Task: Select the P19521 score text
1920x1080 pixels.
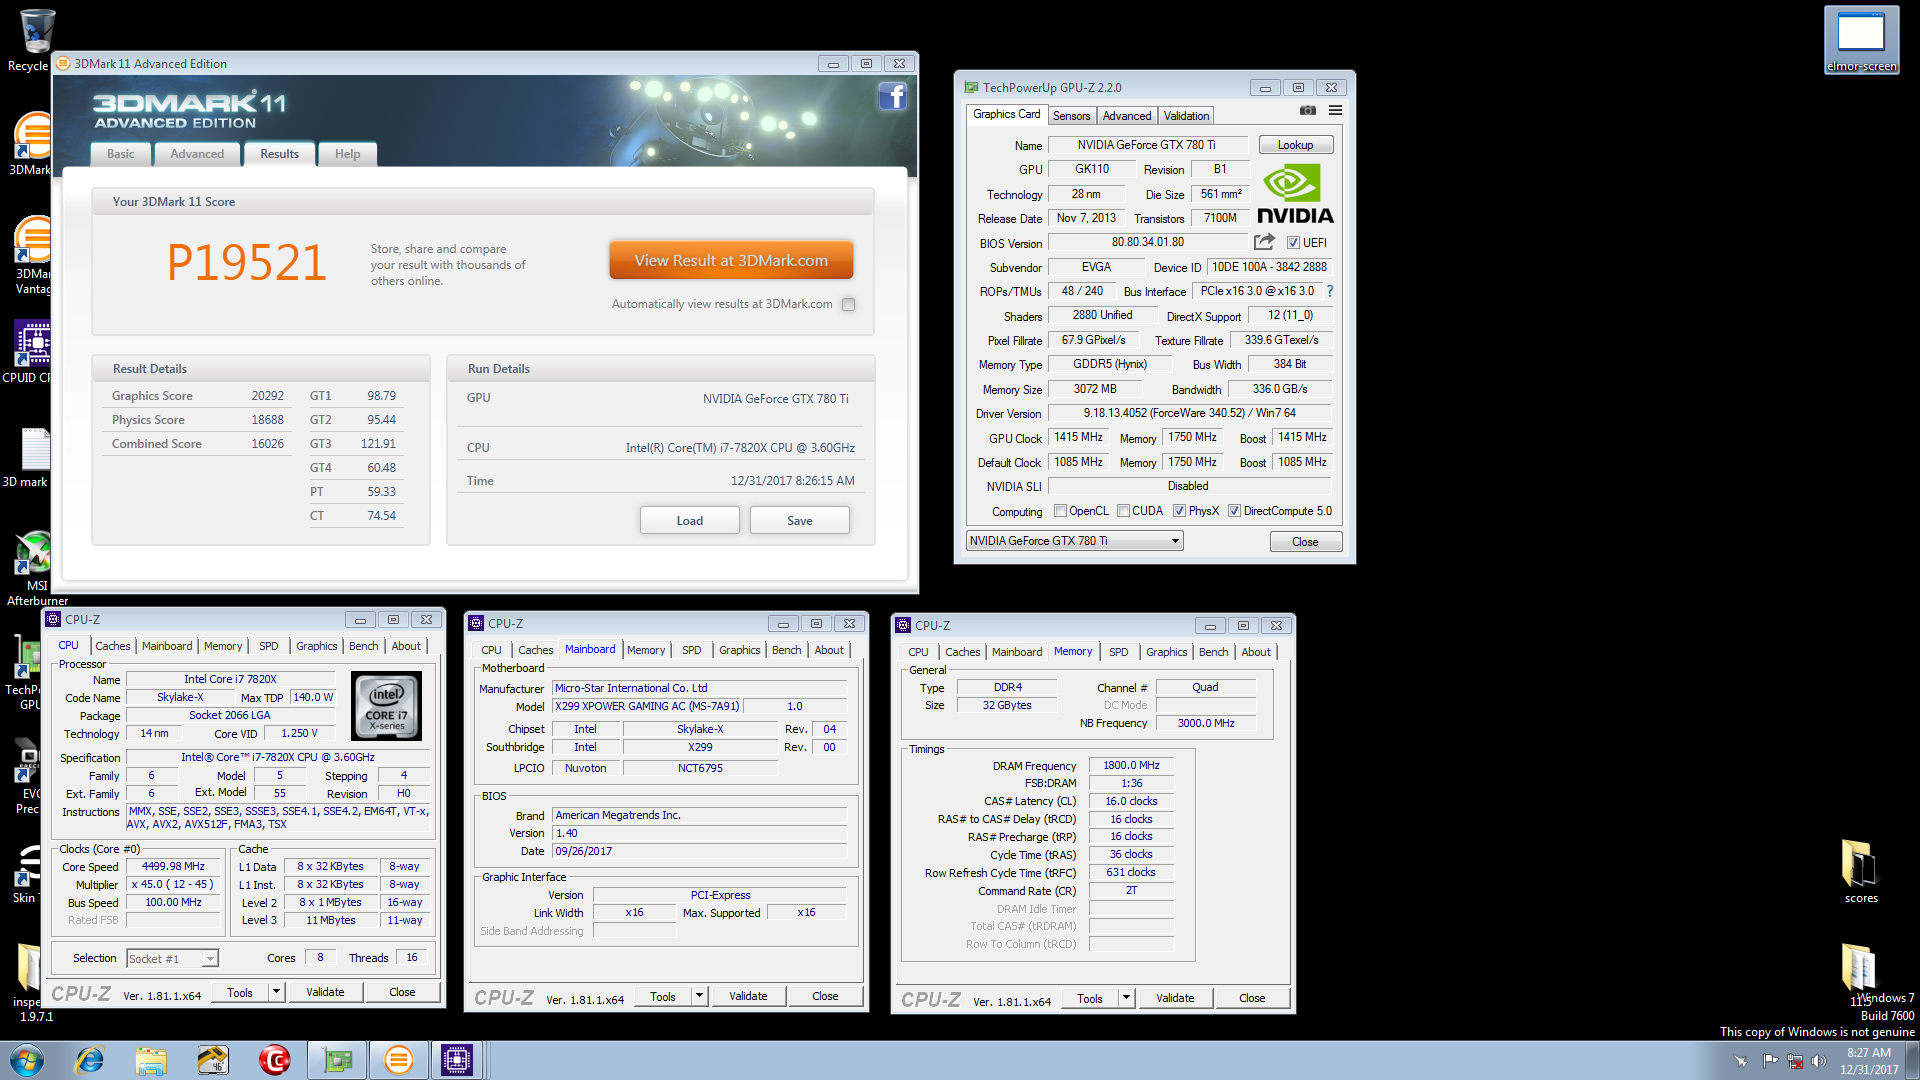Action: click(x=246, y=264)
